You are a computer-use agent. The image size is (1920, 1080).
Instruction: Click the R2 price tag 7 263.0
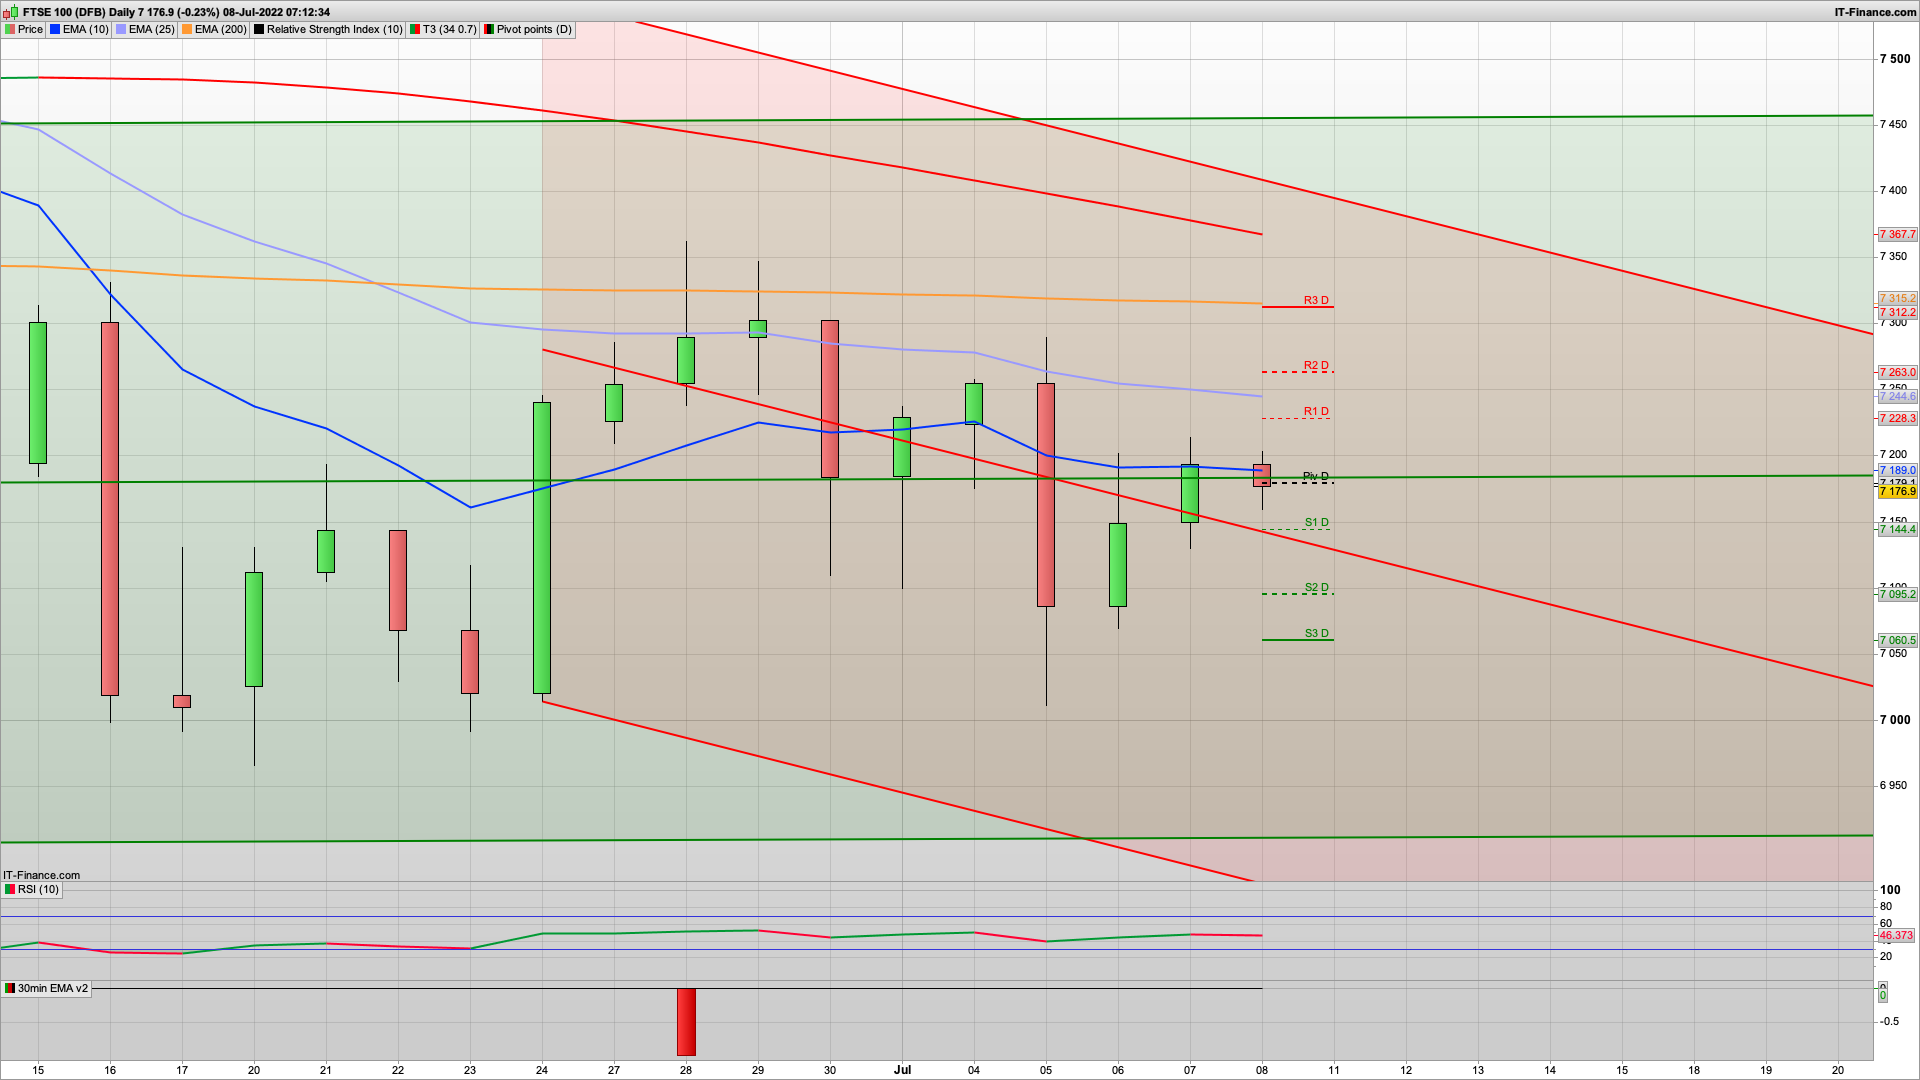pyautogui.click(x=1897, y=372)
